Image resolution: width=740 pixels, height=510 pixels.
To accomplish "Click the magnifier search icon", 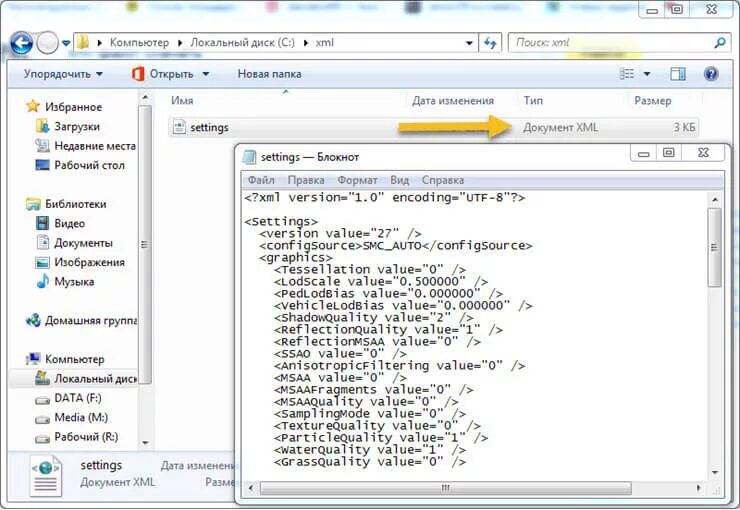I will 720,43.
